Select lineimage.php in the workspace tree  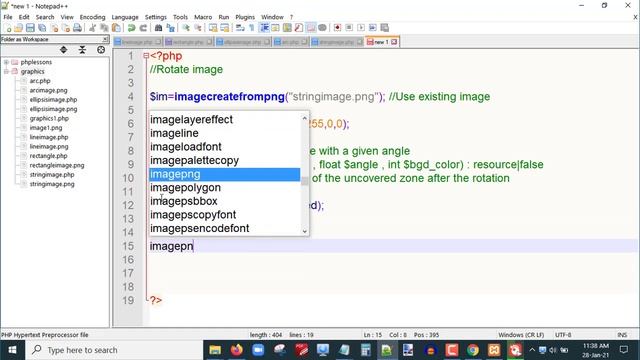(49, 137)
